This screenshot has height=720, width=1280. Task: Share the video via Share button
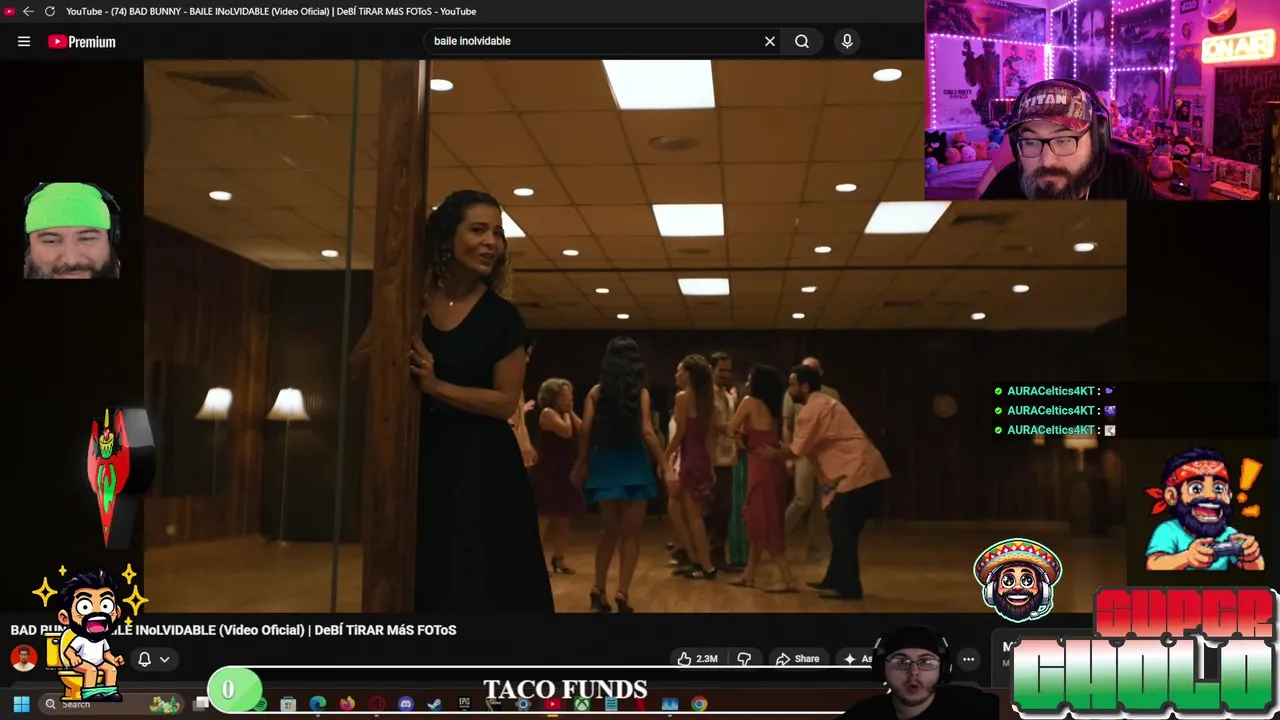(798, 659)
